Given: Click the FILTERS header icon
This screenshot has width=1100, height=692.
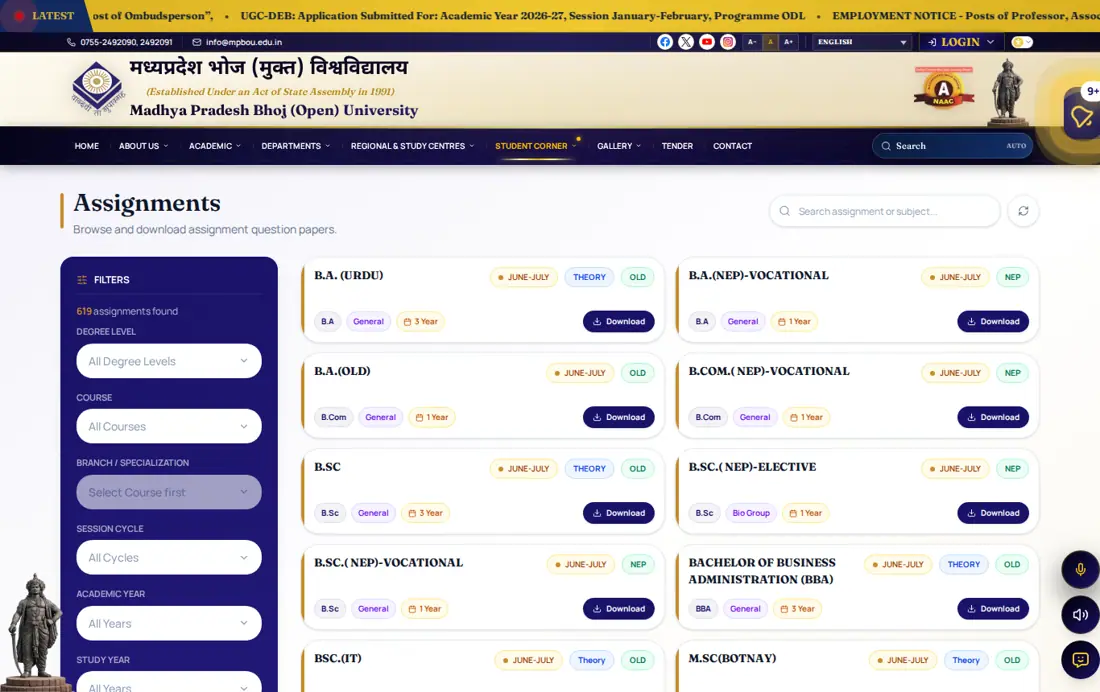Looking at the screenshot, I should tap(82, 279).
